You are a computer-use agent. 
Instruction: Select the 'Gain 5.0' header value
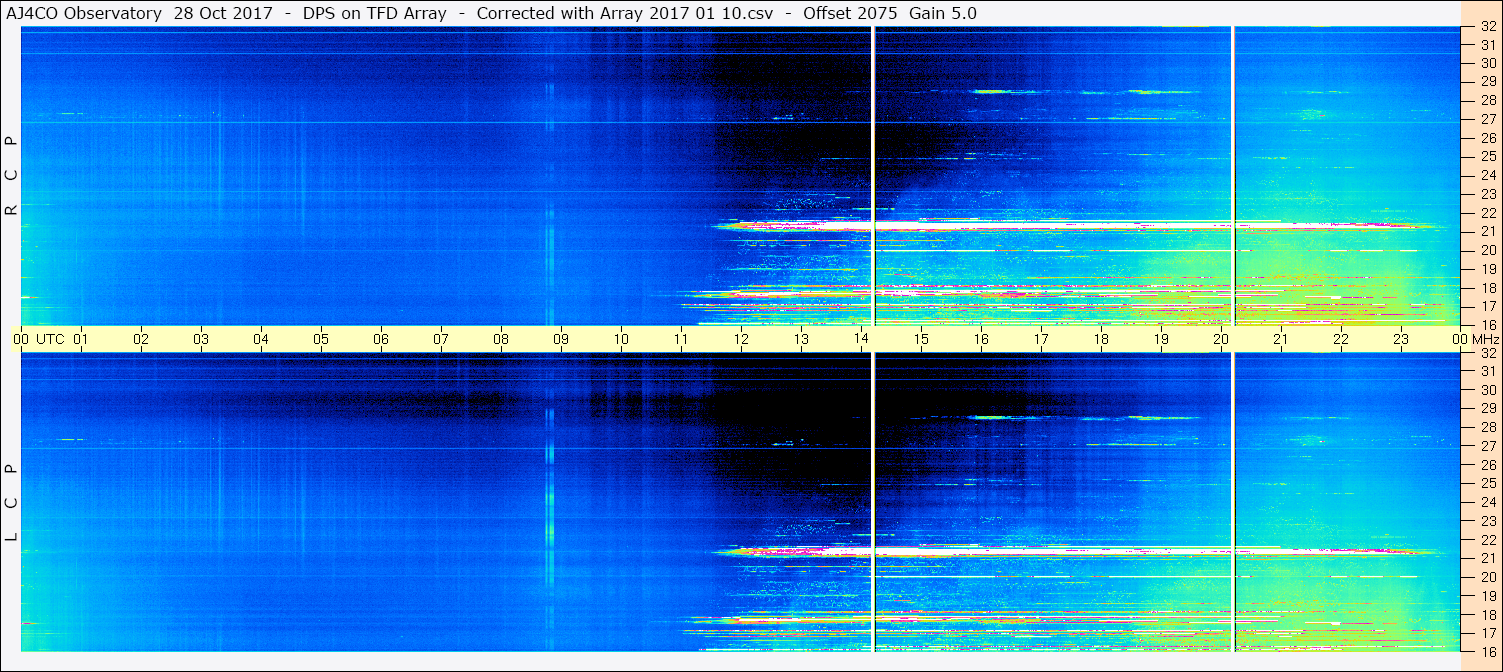tap(943, 13)
